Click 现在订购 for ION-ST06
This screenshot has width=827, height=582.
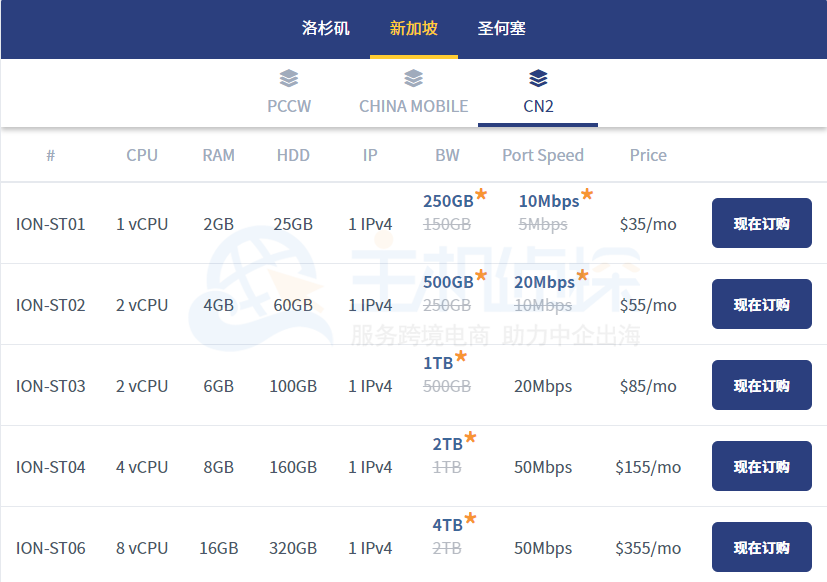(x=761, y=546)
